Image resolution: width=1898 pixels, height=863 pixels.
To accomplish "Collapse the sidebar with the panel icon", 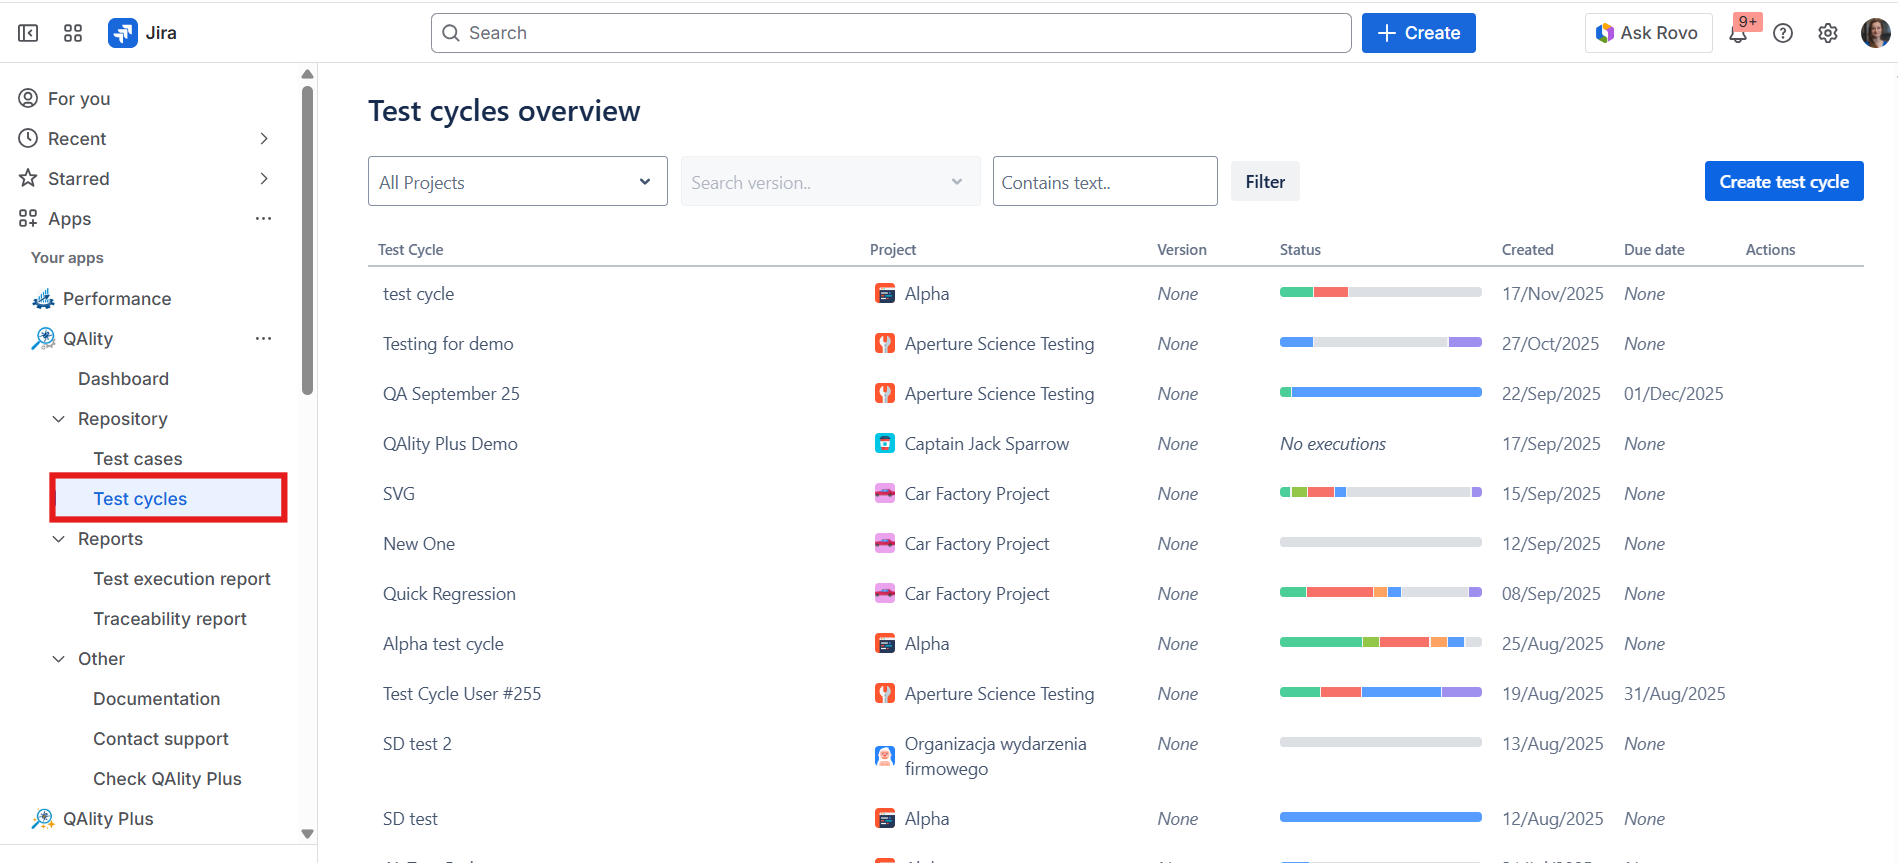I will coord(28,33).
